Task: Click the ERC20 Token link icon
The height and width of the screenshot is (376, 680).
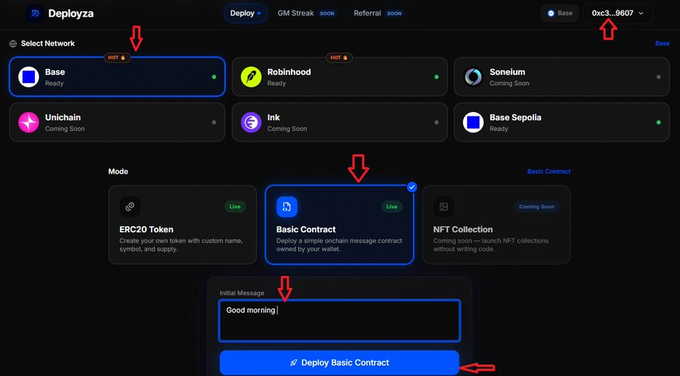Action: [x=130, y=207]
